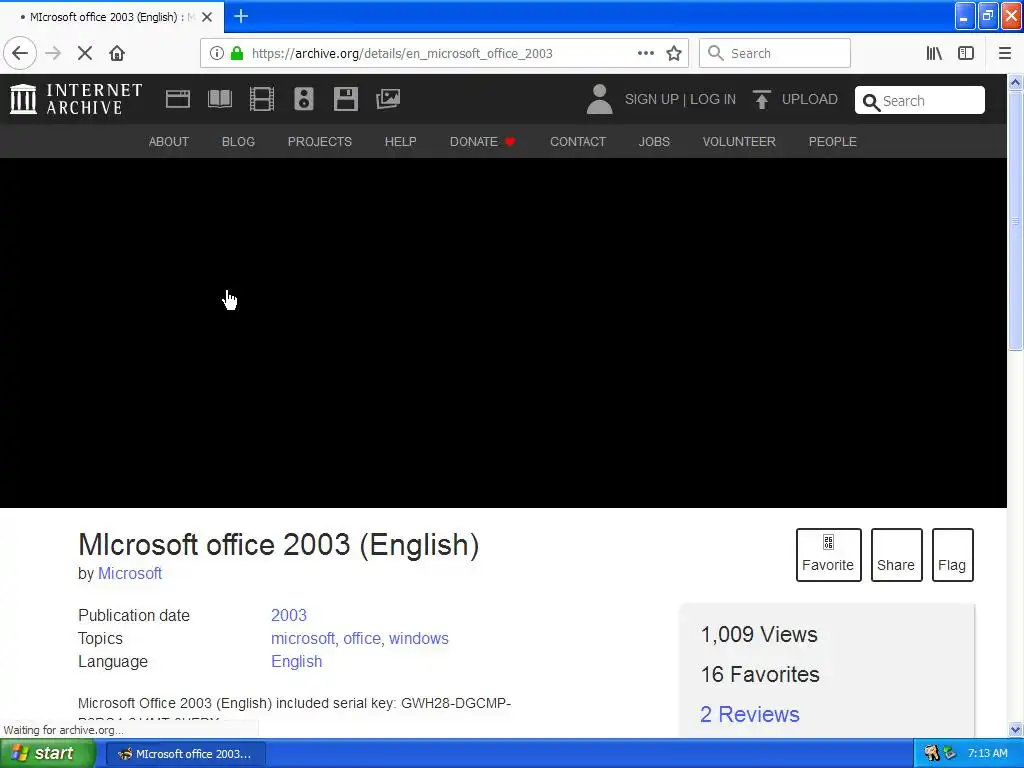This screenshot has height=768, width=1024.
Task: Click the upload arrow icon
Action: pos(761,99)
